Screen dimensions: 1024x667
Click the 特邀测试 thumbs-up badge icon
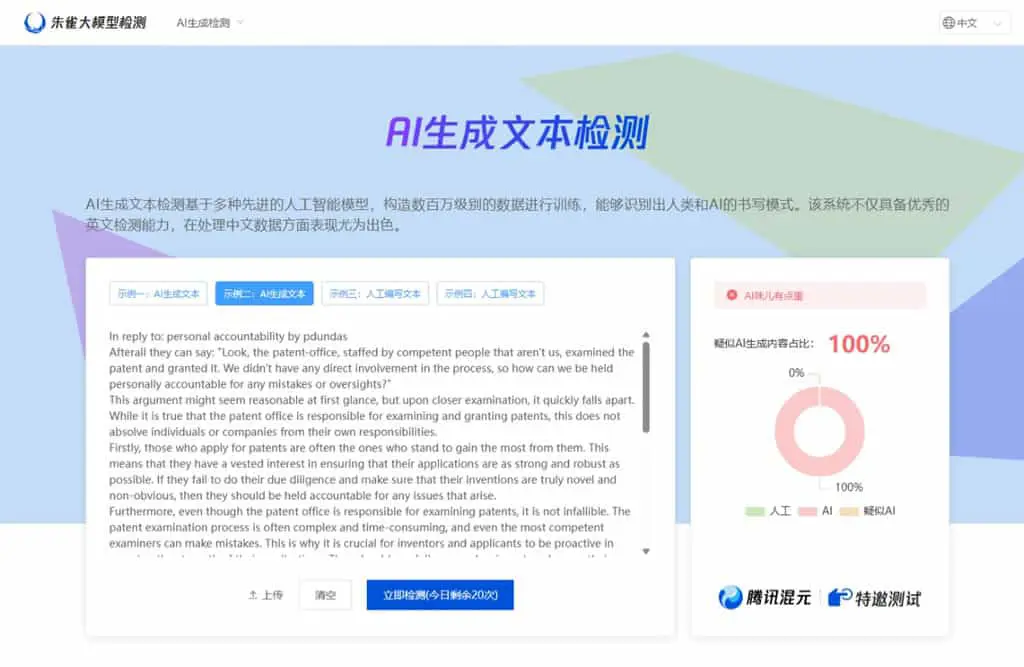tap(840, 597)
